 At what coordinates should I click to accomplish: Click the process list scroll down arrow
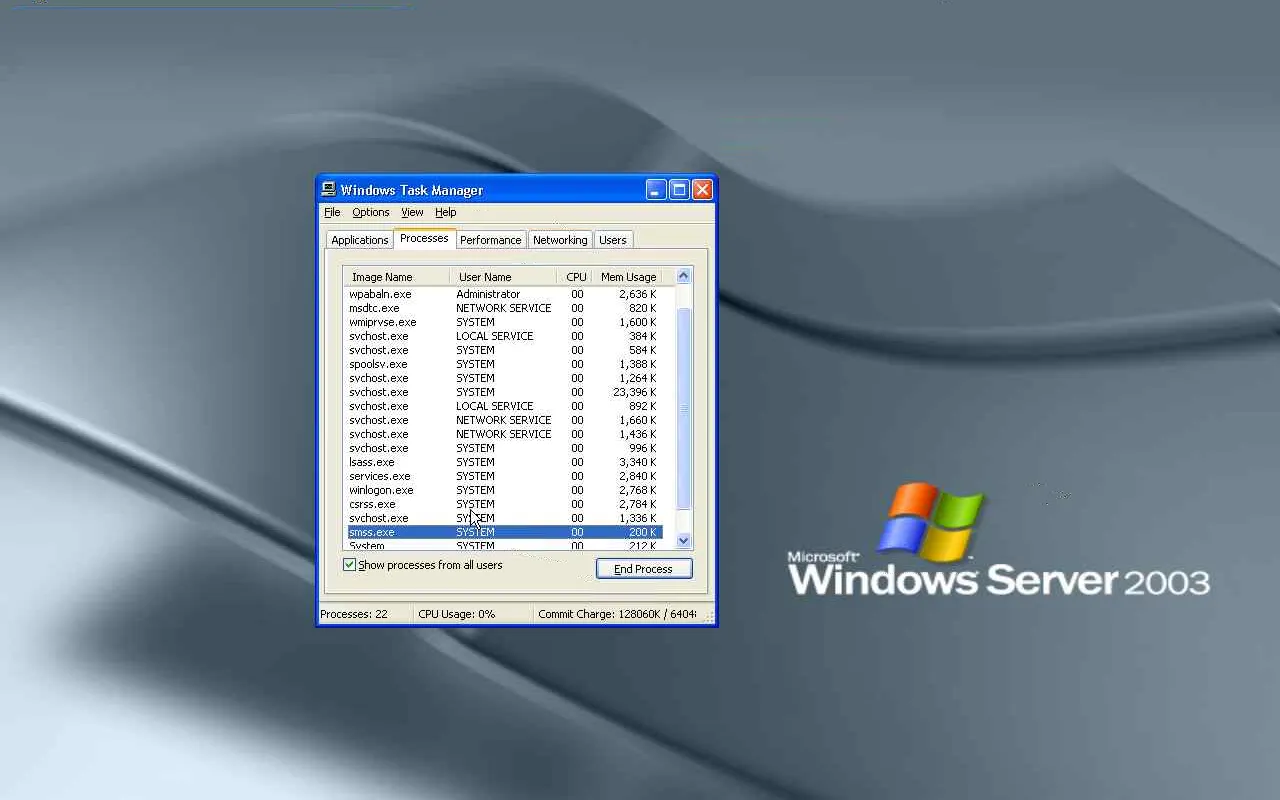pos(684,540)
